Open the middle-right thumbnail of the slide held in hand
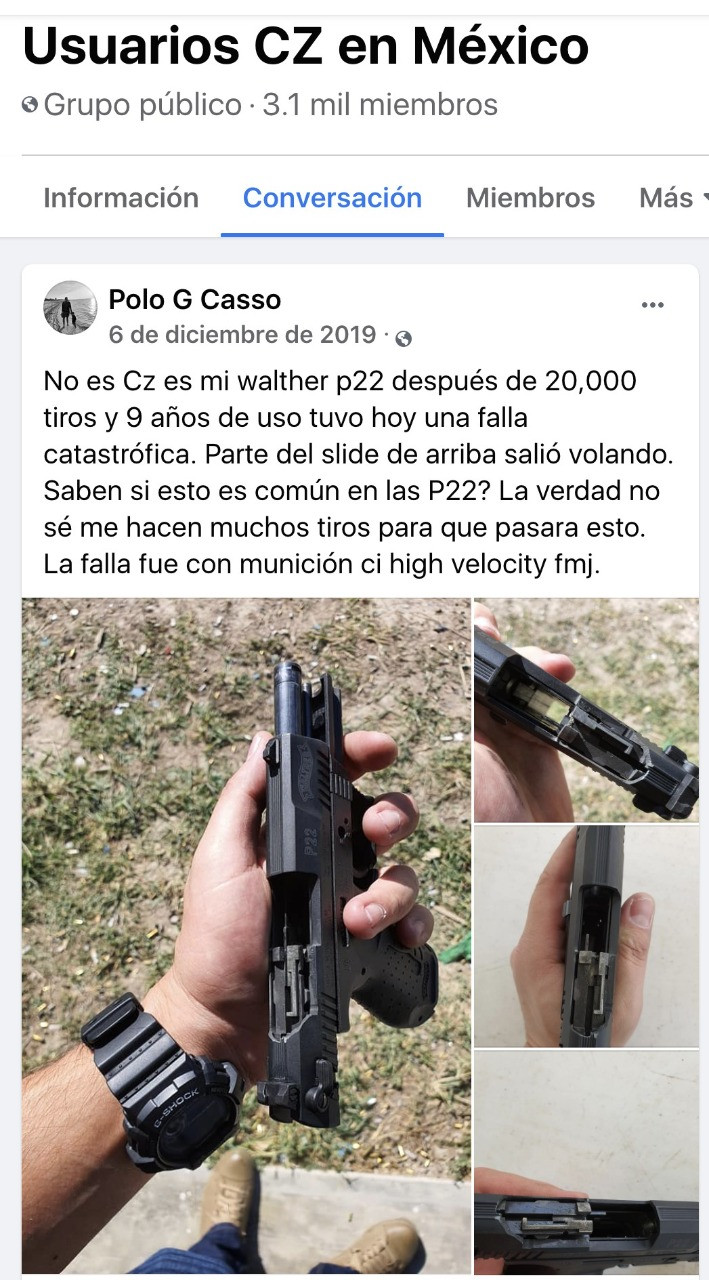The image size is (709, 1280). (586, 936)
